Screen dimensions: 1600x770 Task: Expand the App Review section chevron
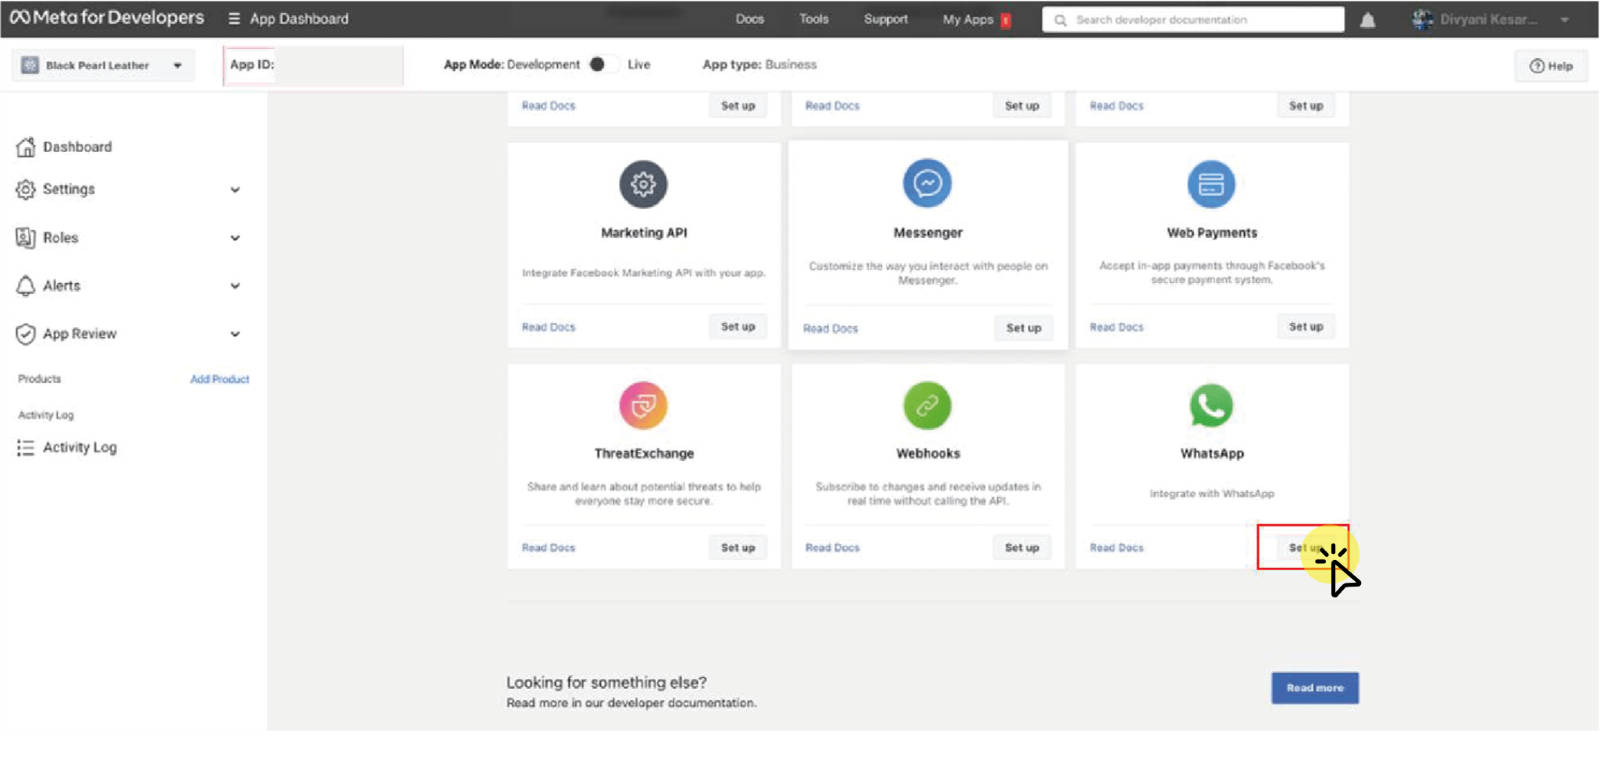pyautogui.click(x=235, y=334)
